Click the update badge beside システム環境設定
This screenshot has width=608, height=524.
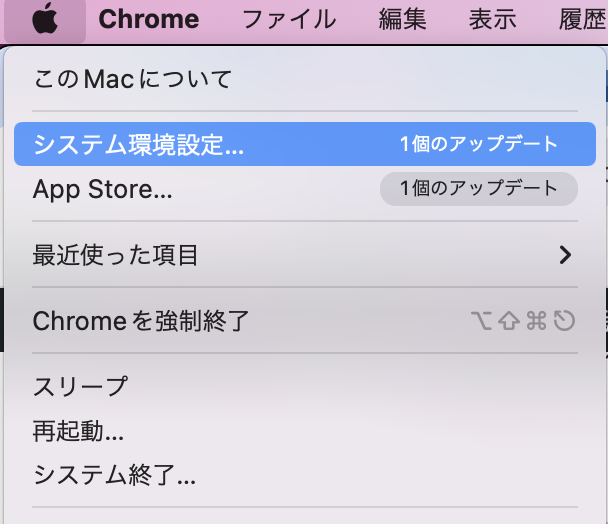[x=479, y=144]
